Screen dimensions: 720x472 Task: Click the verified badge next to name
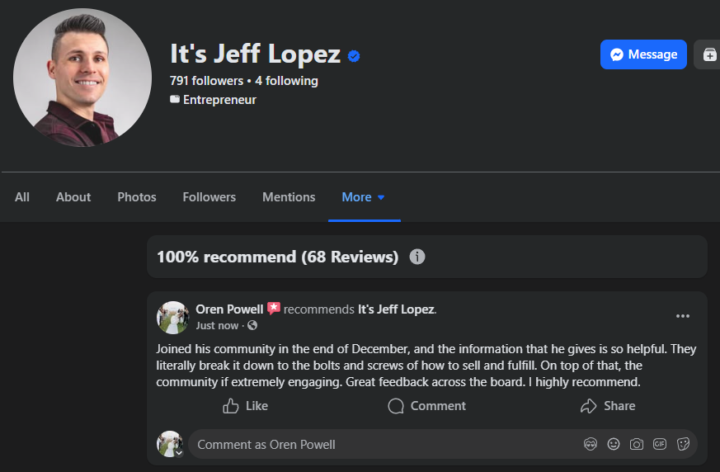tap(354, 56)
